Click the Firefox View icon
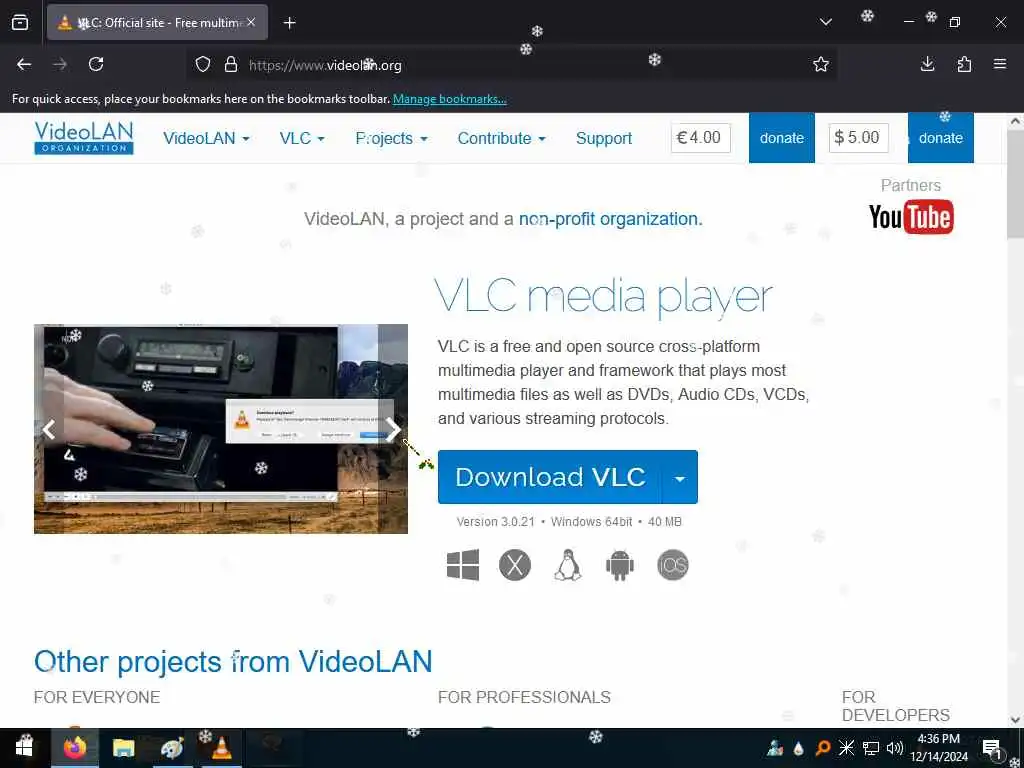The image size is (1024, 768). point(20,22)
